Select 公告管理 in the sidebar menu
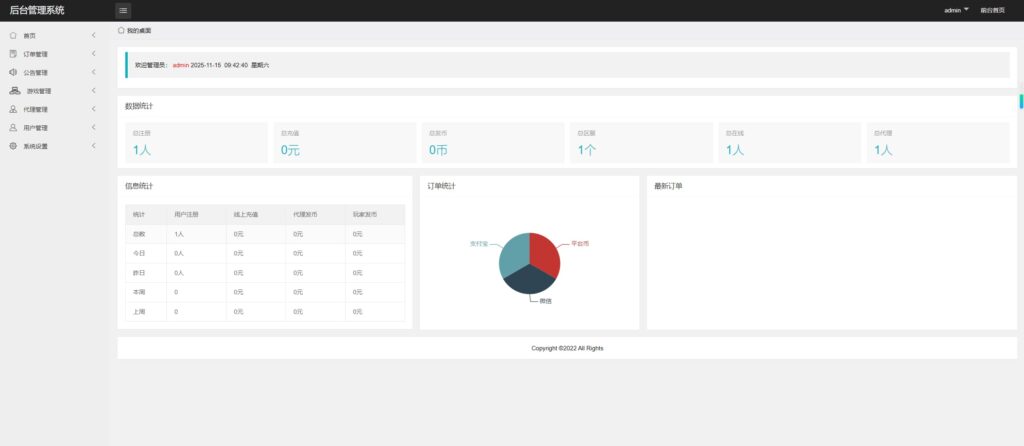The image size is (1024, 446). click(x=36, y=73)
